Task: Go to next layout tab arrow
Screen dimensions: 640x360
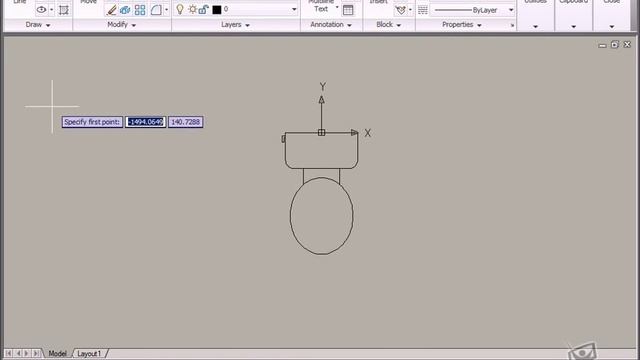Action: (x=27, y=353)
